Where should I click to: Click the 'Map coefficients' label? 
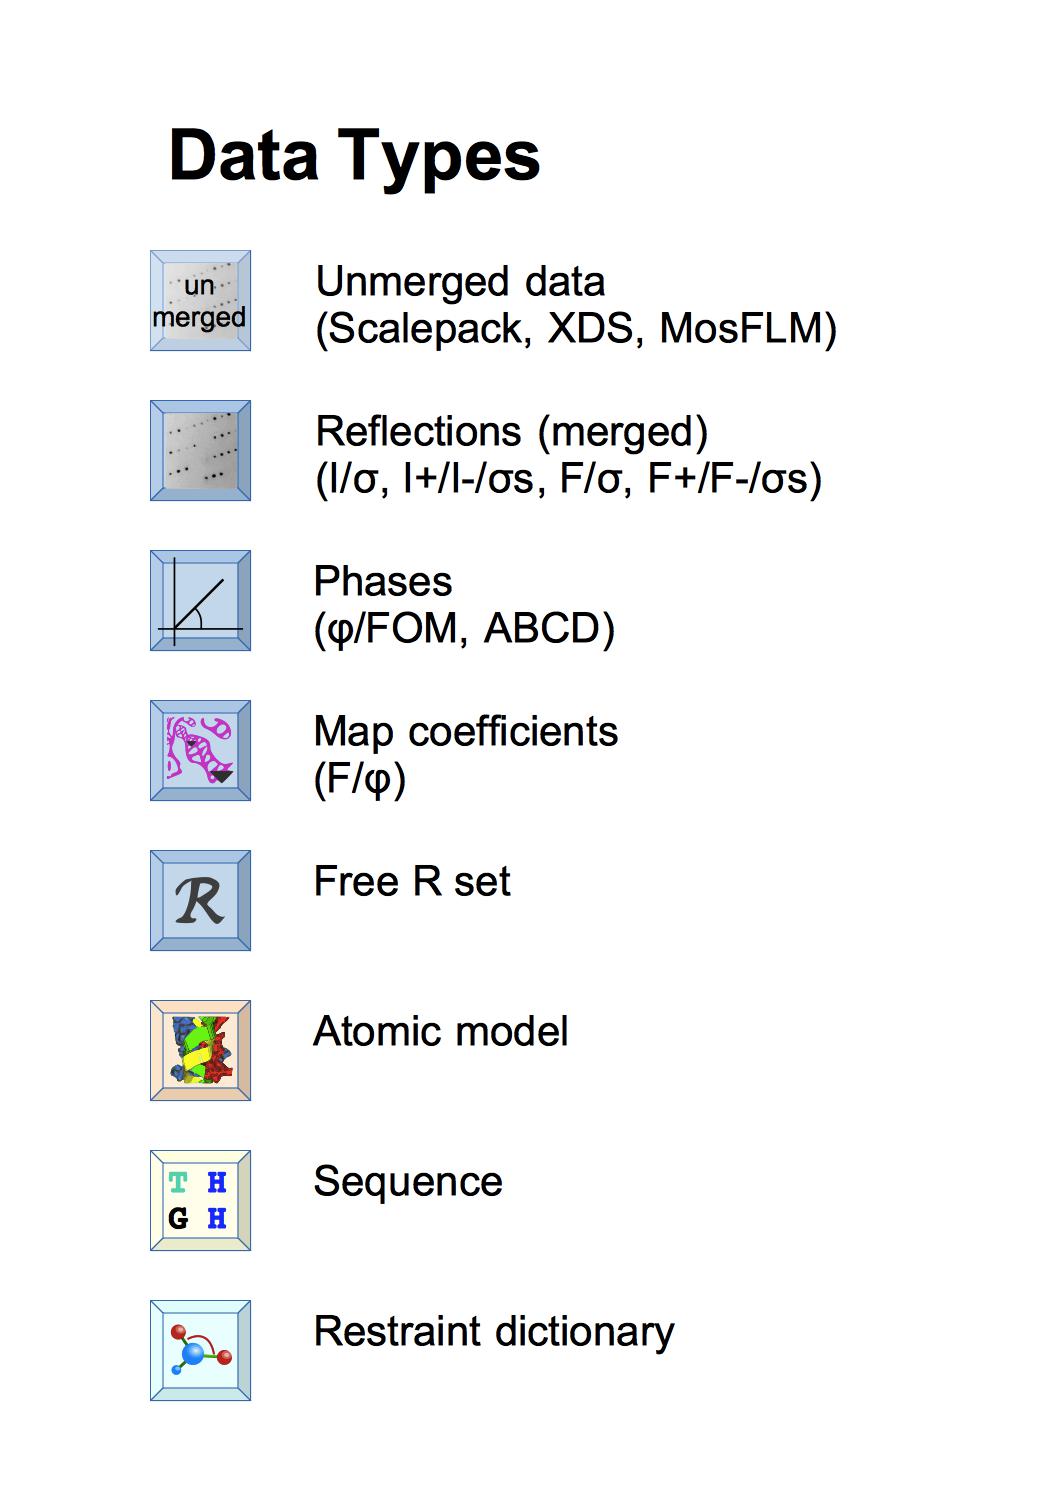click(466, 732)
